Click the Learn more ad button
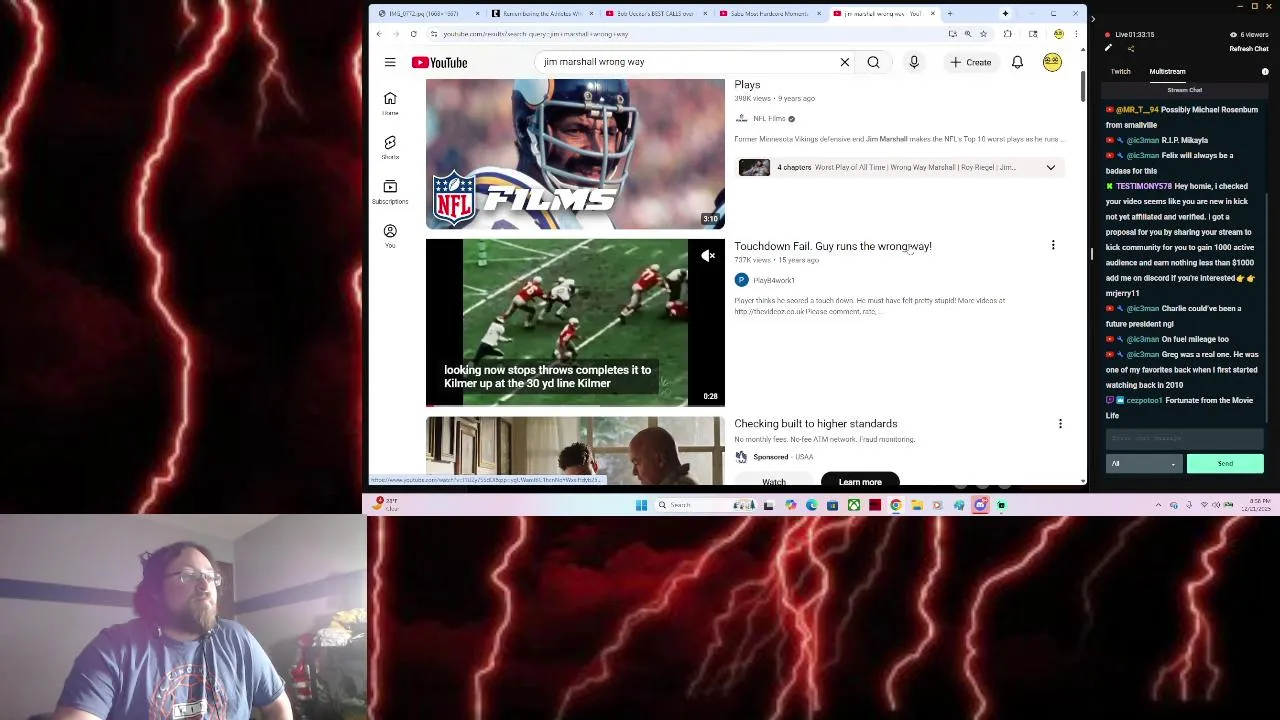1280x720 pixels. 860,481
